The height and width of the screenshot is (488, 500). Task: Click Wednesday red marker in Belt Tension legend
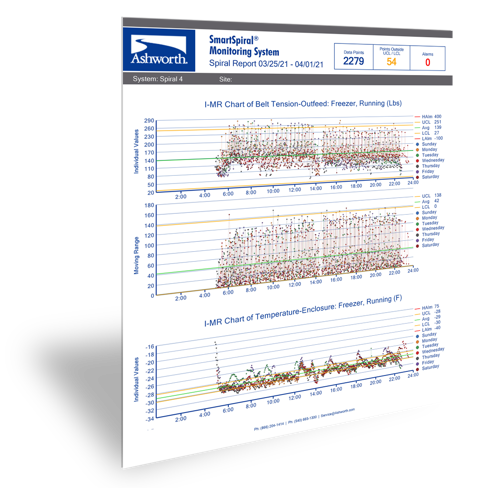[417, 161]
